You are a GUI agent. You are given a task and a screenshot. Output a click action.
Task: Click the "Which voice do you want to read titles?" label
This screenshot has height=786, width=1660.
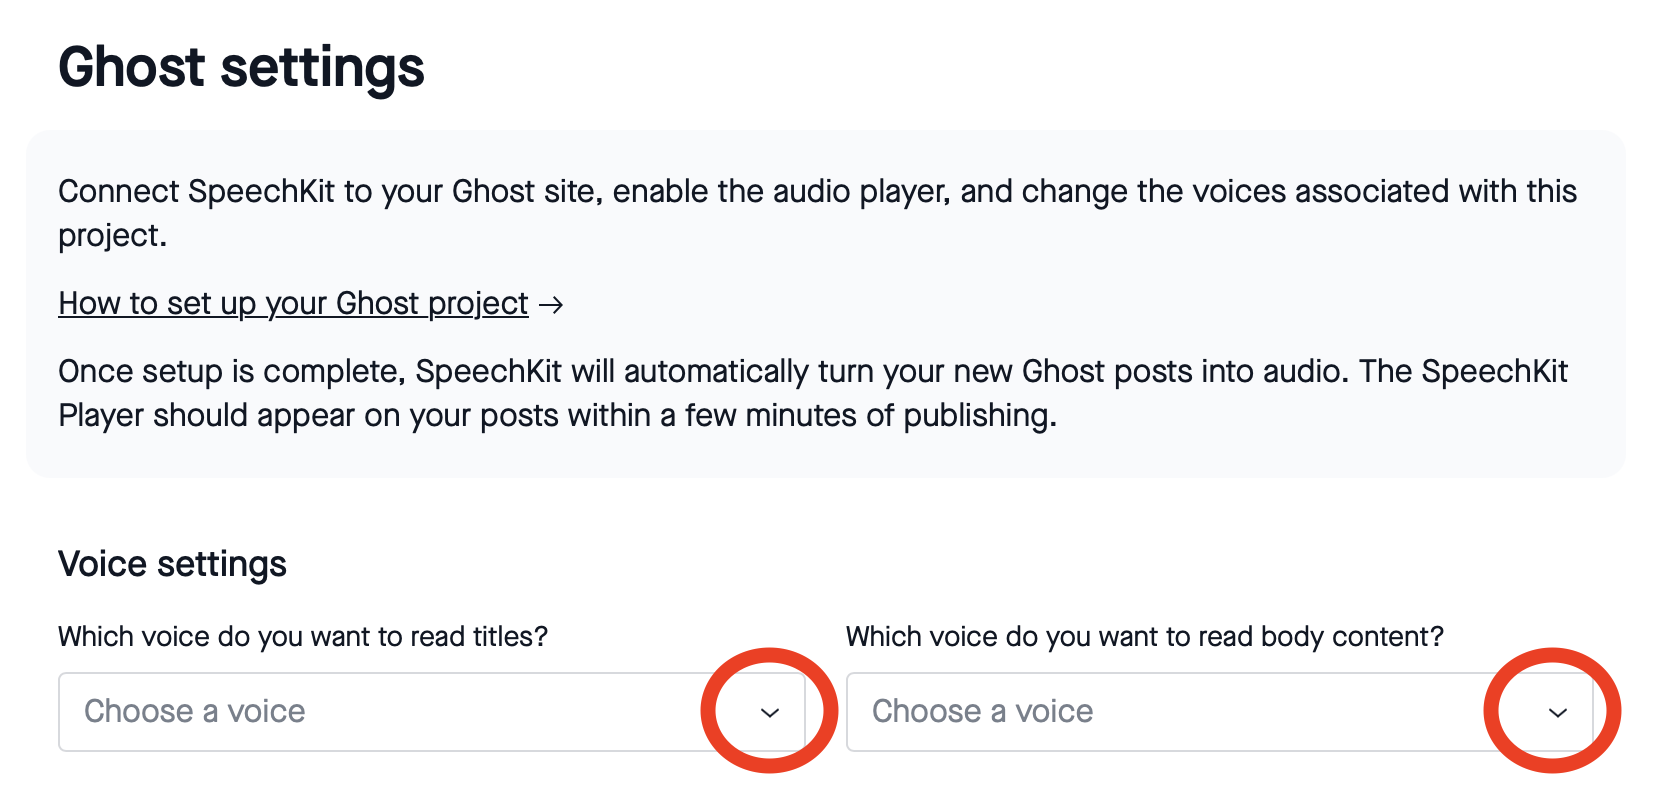pos(303,636)
